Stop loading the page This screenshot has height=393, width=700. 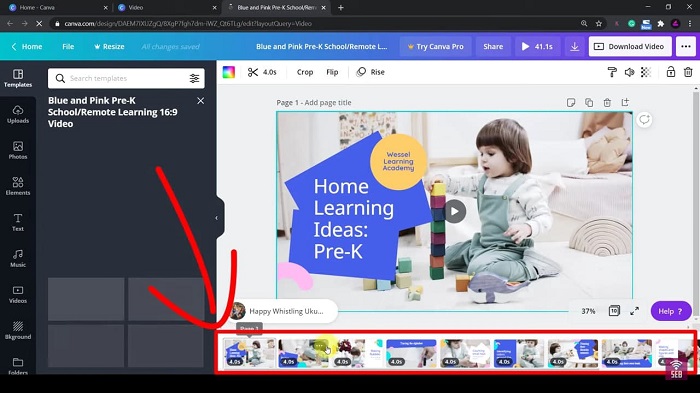click(39, 24)
